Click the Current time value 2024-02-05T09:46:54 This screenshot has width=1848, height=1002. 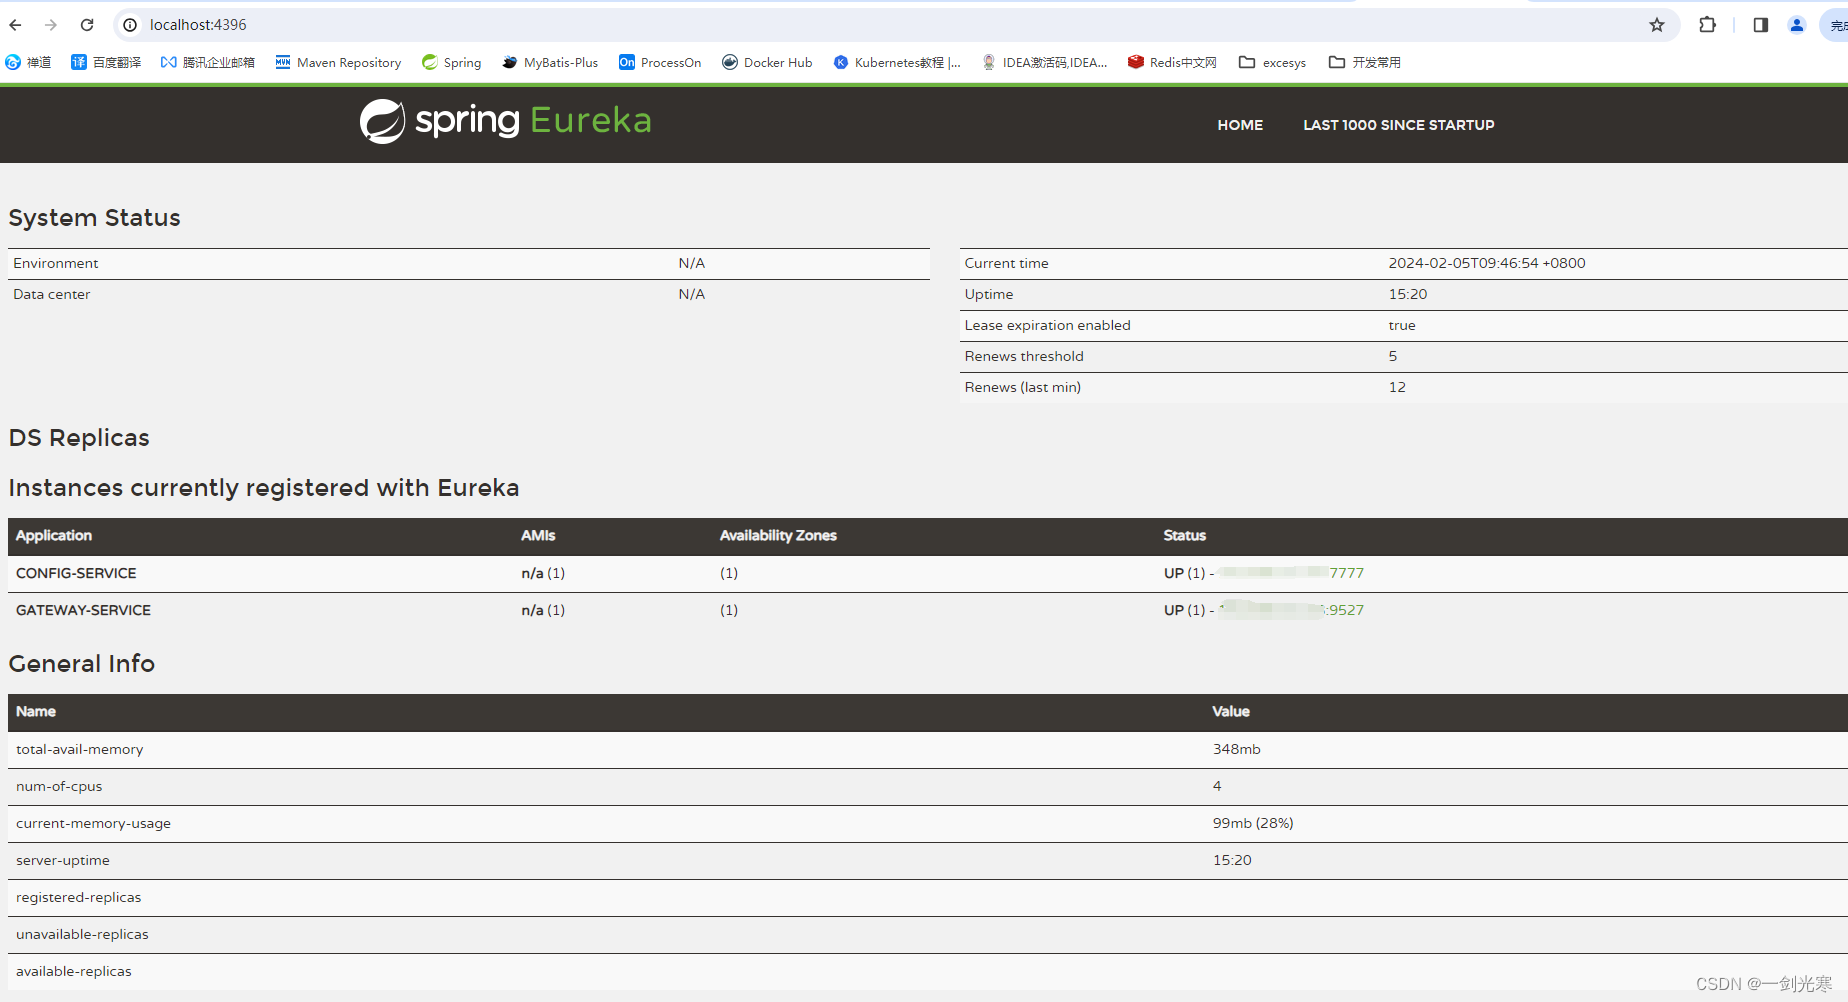coord(1487,263)
